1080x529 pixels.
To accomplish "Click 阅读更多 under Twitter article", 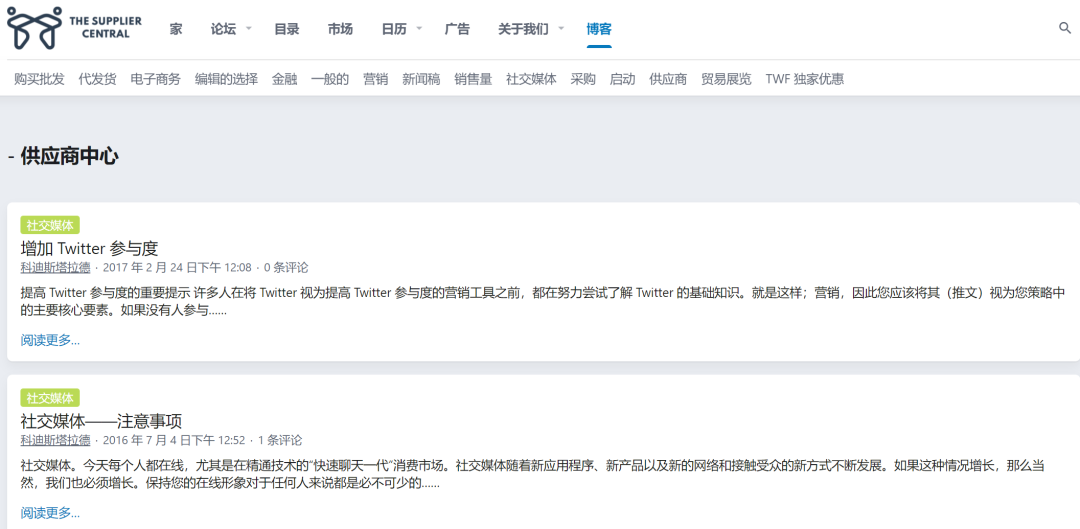I will click(50, 340).
